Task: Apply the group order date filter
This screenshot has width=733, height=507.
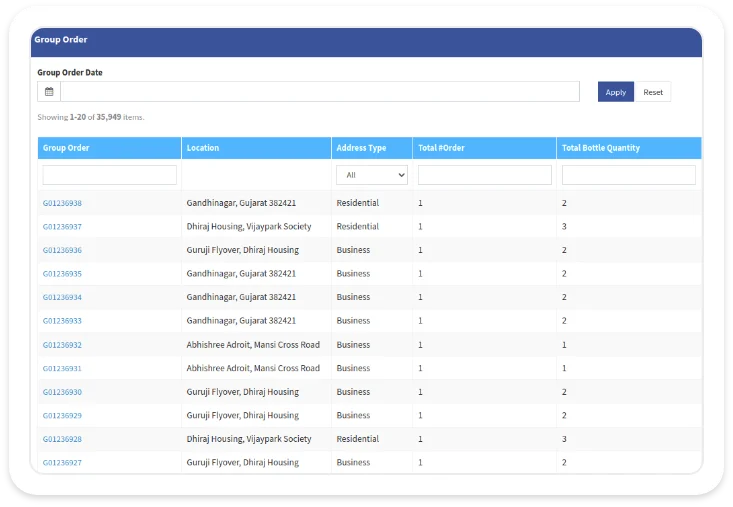Action: (616, 92)
